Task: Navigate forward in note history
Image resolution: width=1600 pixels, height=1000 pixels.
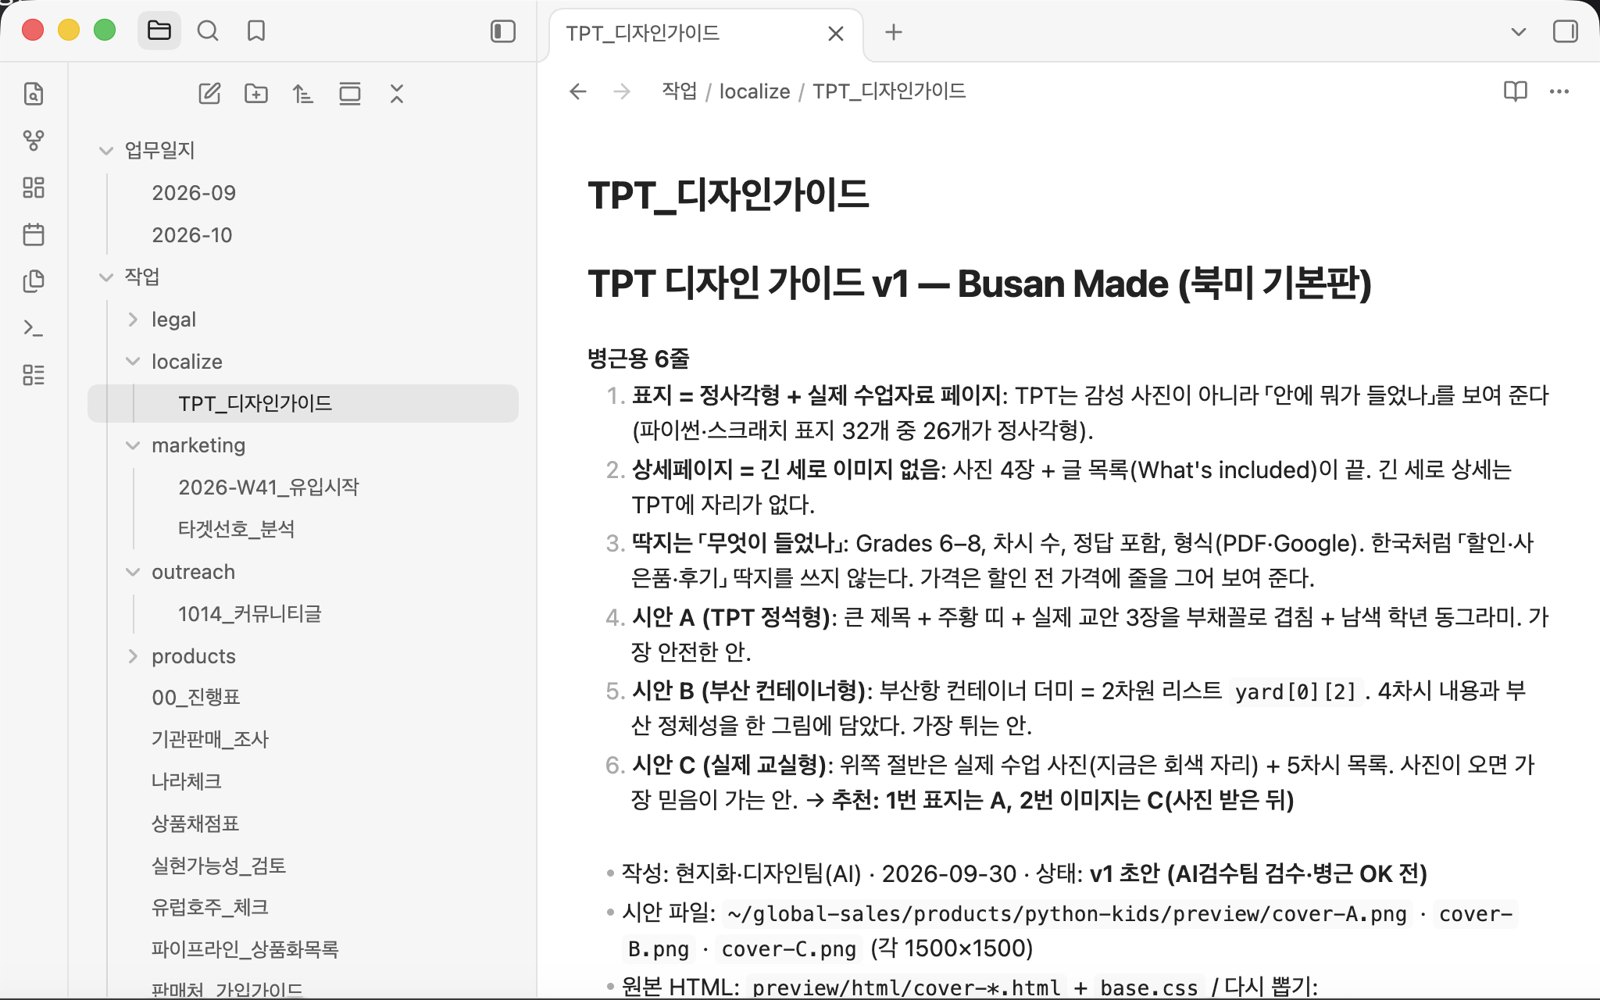Action: coord(622,91)
